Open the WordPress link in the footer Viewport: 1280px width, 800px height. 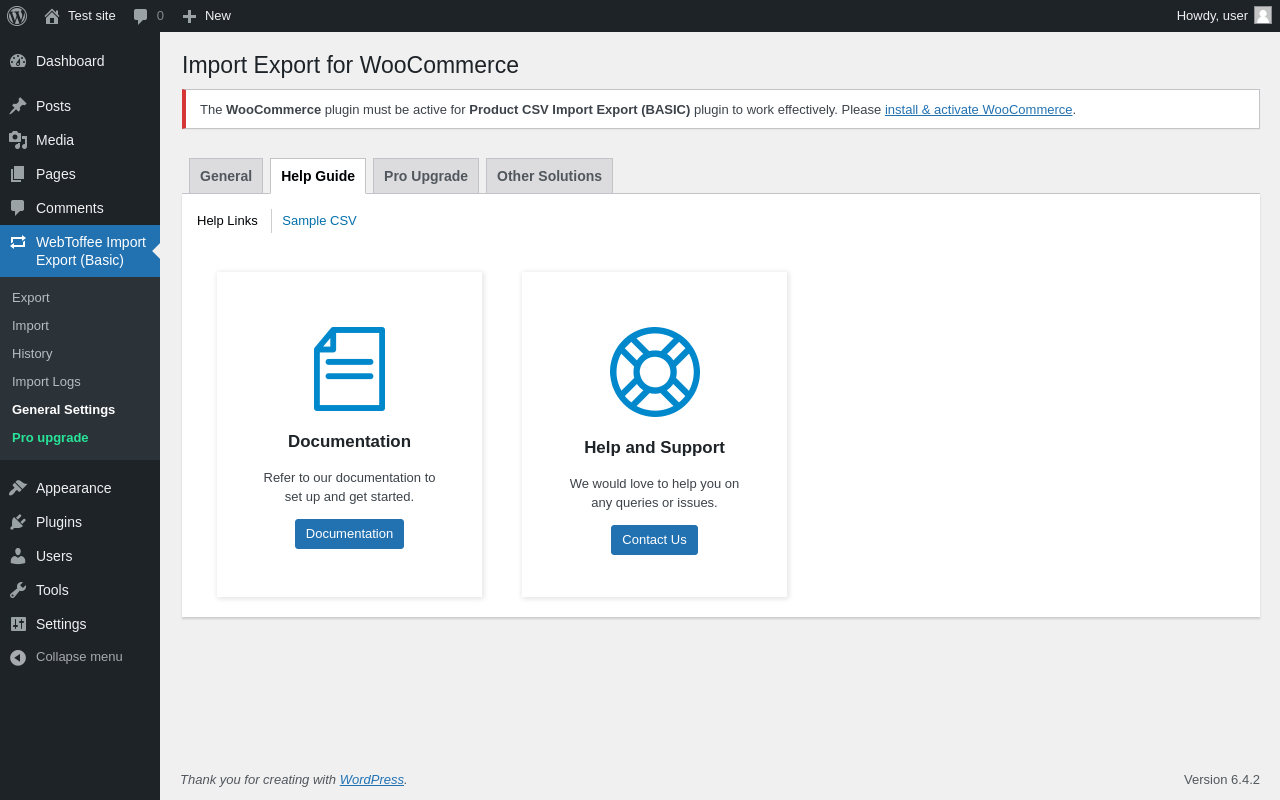(x=372, y=780)
